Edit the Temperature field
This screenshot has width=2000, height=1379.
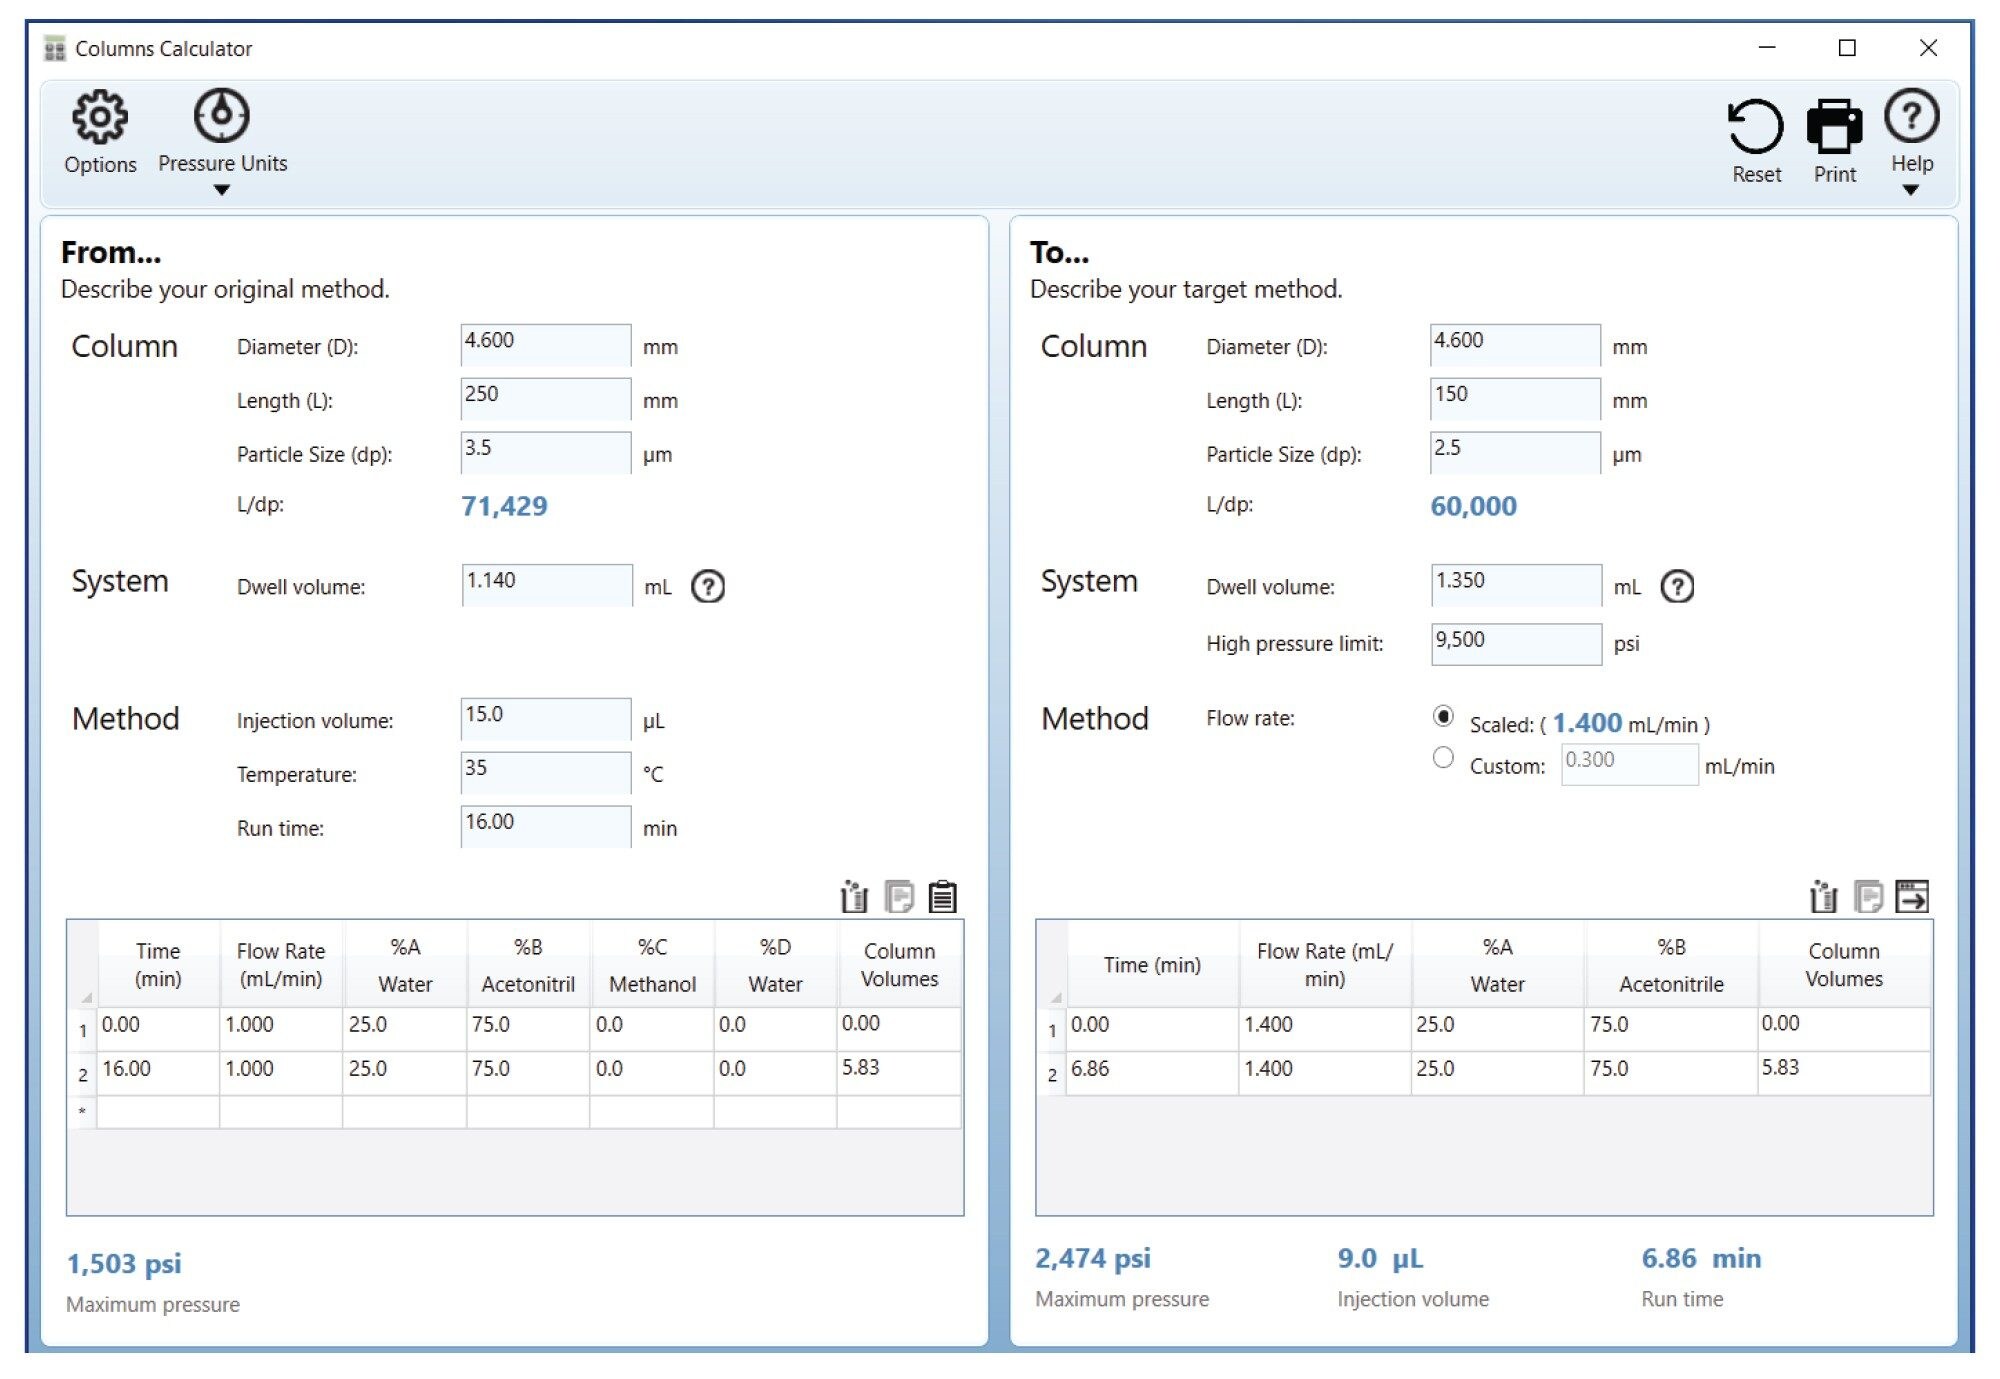[x=546, y=773]
